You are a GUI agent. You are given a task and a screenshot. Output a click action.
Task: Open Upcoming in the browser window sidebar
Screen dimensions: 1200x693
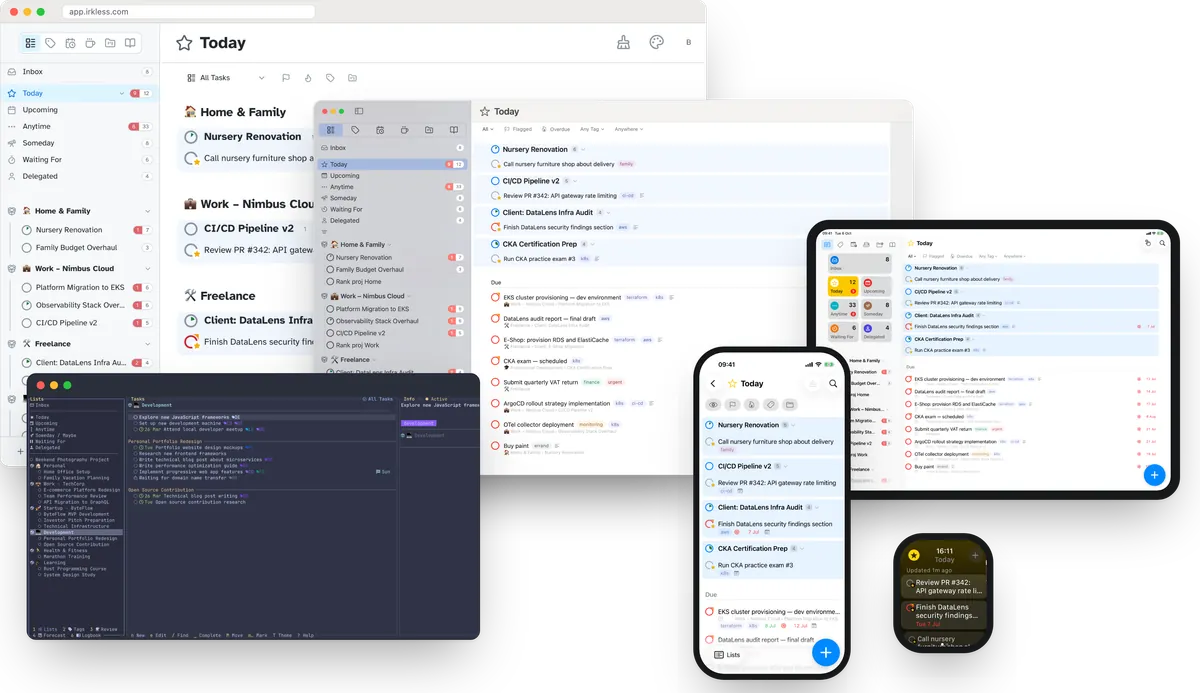[78, 110]
